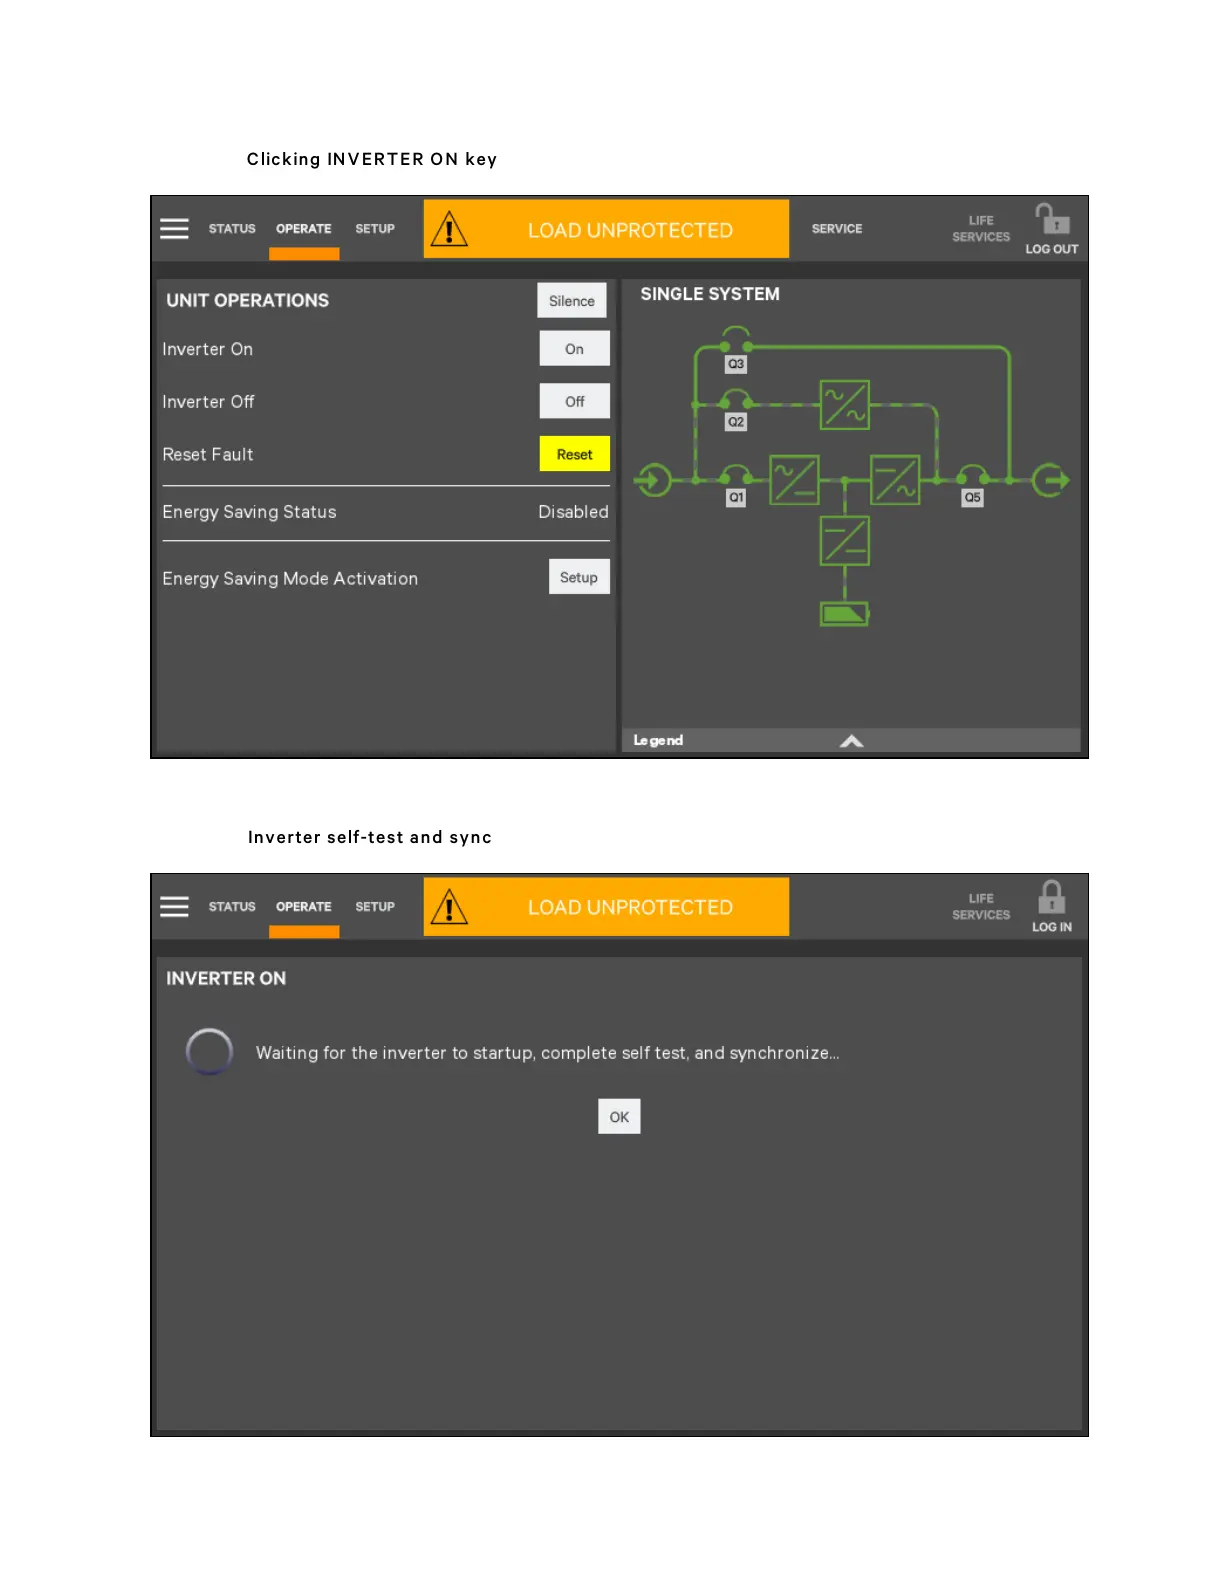Click the Reset Fault label
The width and height of the screenshot is (1224, 1584).
point(208,454)
